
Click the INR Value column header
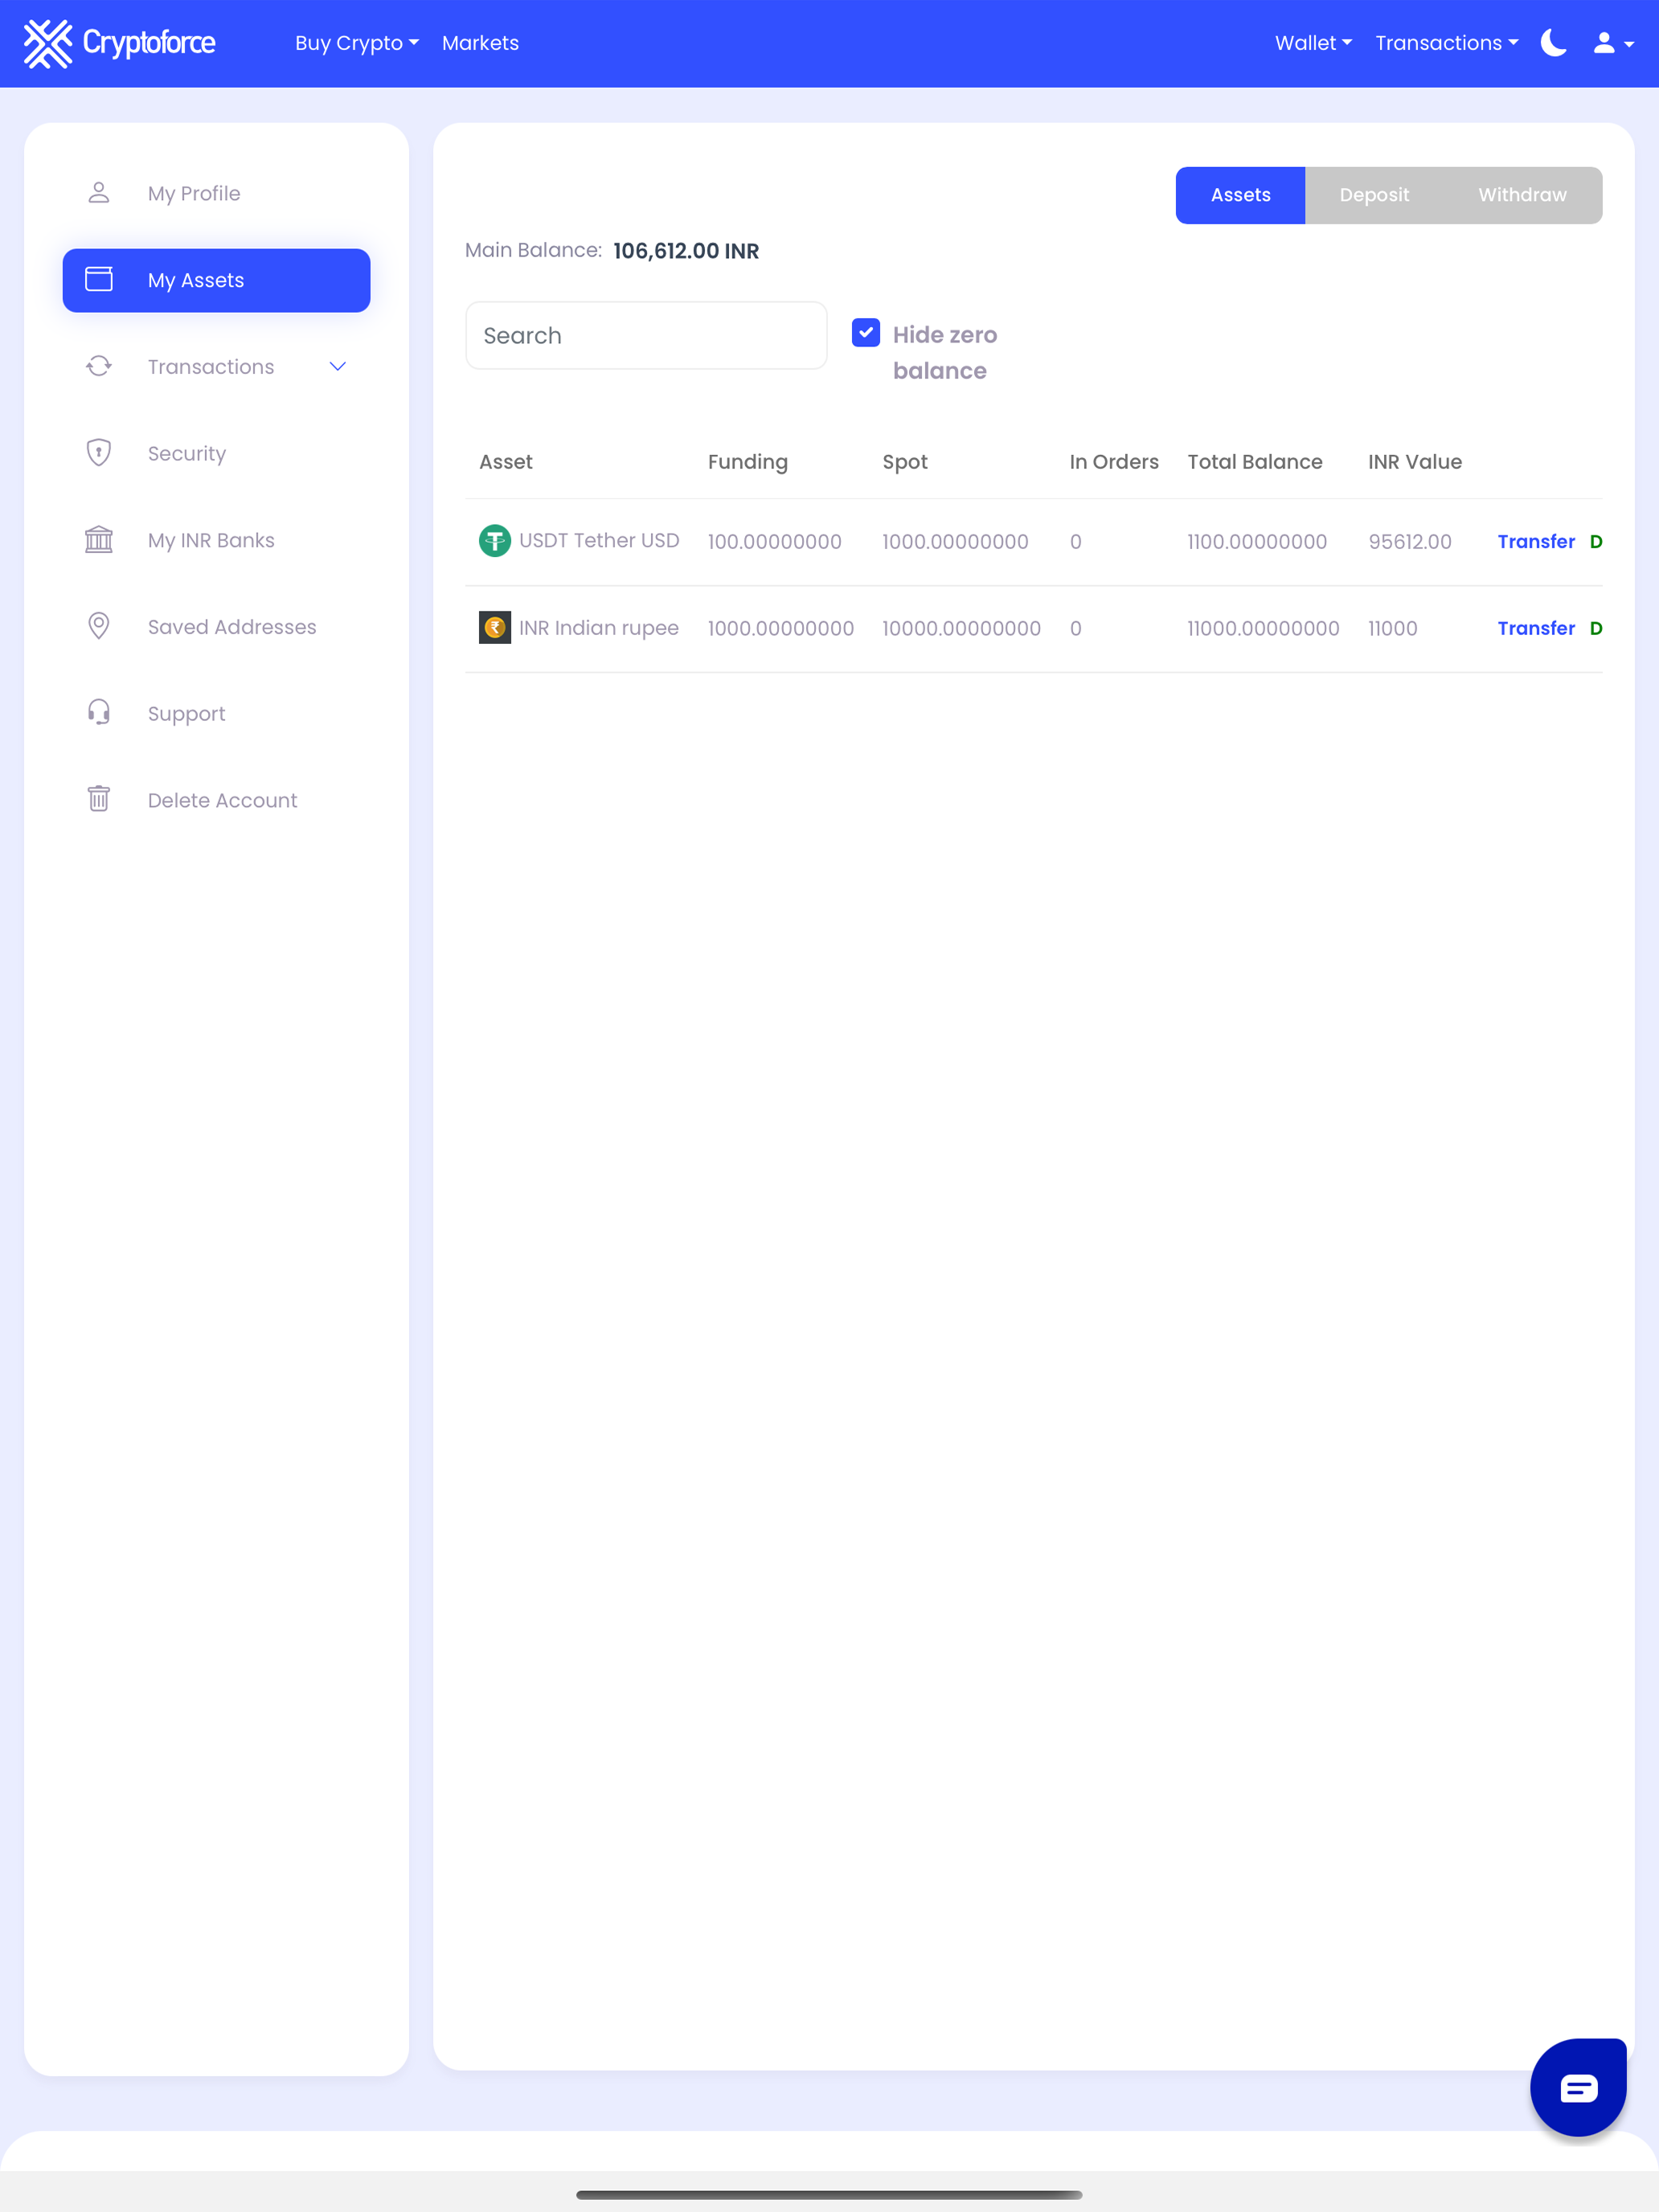[1415, 462]
